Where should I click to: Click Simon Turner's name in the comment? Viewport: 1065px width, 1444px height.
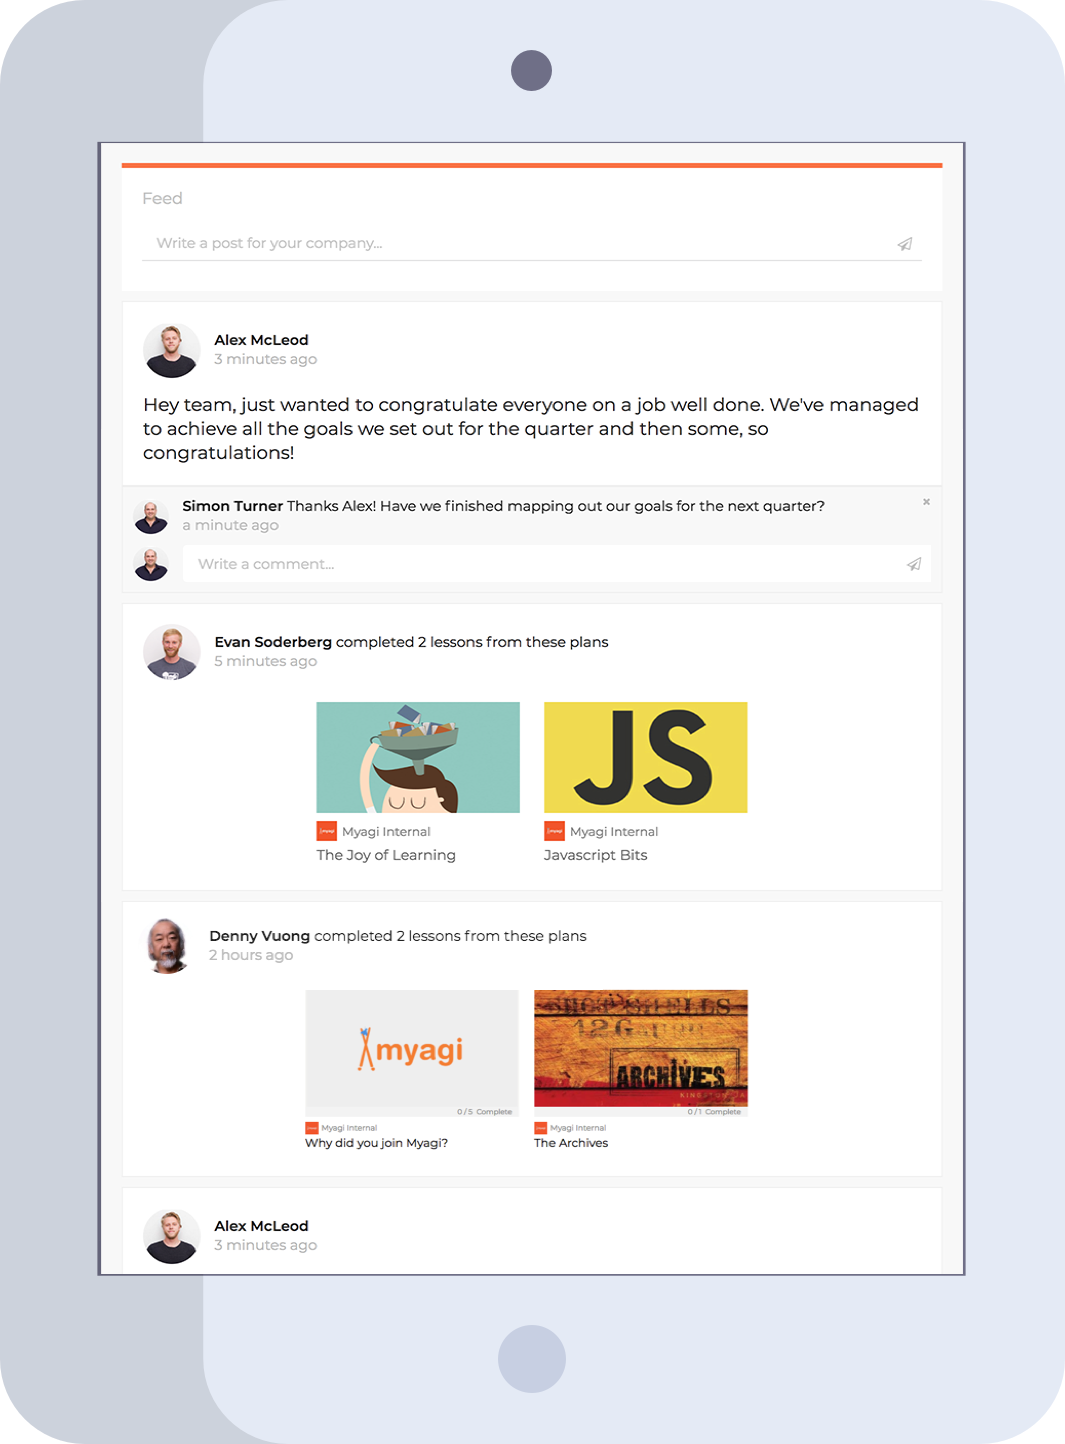pyautogui.click(x=233, y=506)
